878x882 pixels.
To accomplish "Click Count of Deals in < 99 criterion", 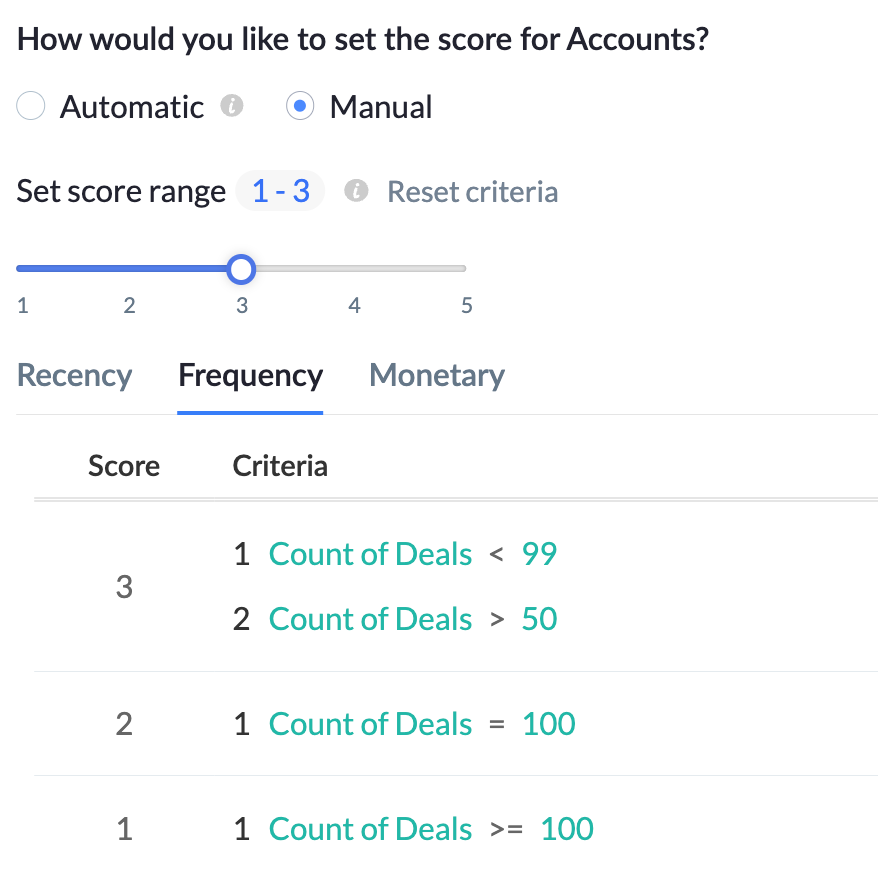I will coord(370,554).
